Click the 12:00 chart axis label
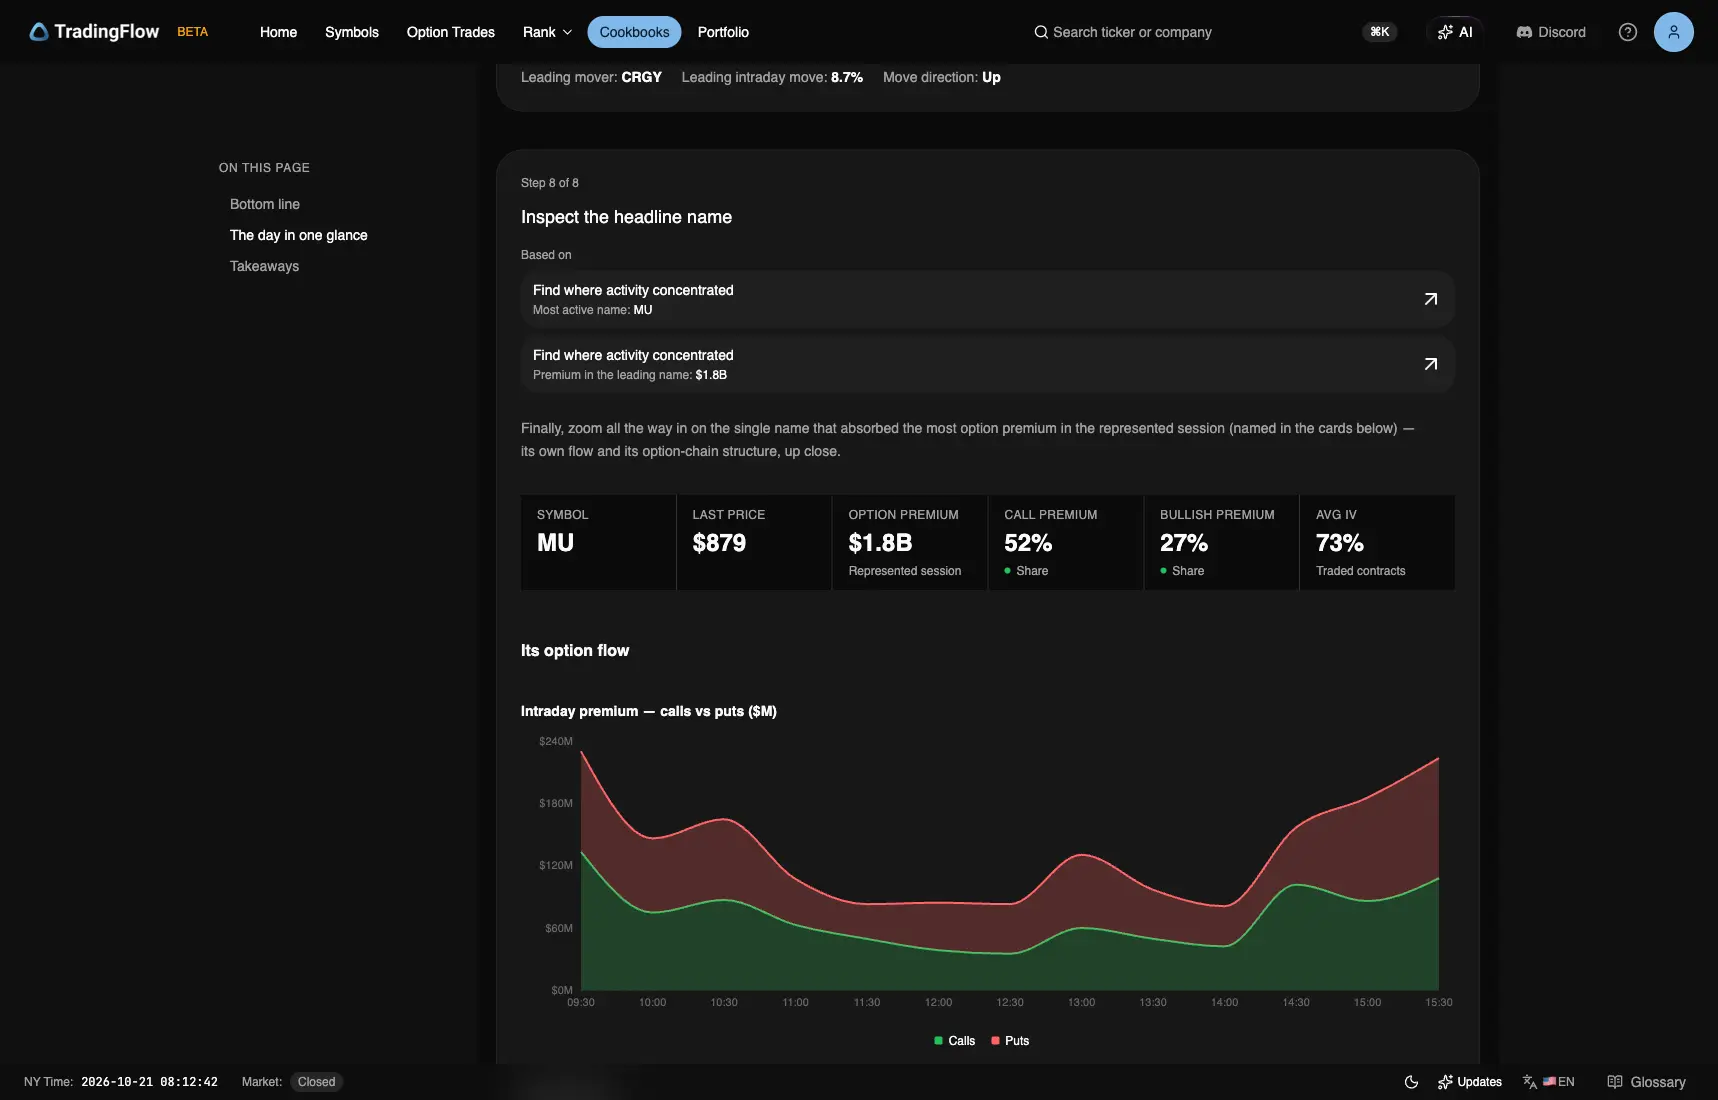Viewport: 1718px width, 1100px height. pos(938,1002)
